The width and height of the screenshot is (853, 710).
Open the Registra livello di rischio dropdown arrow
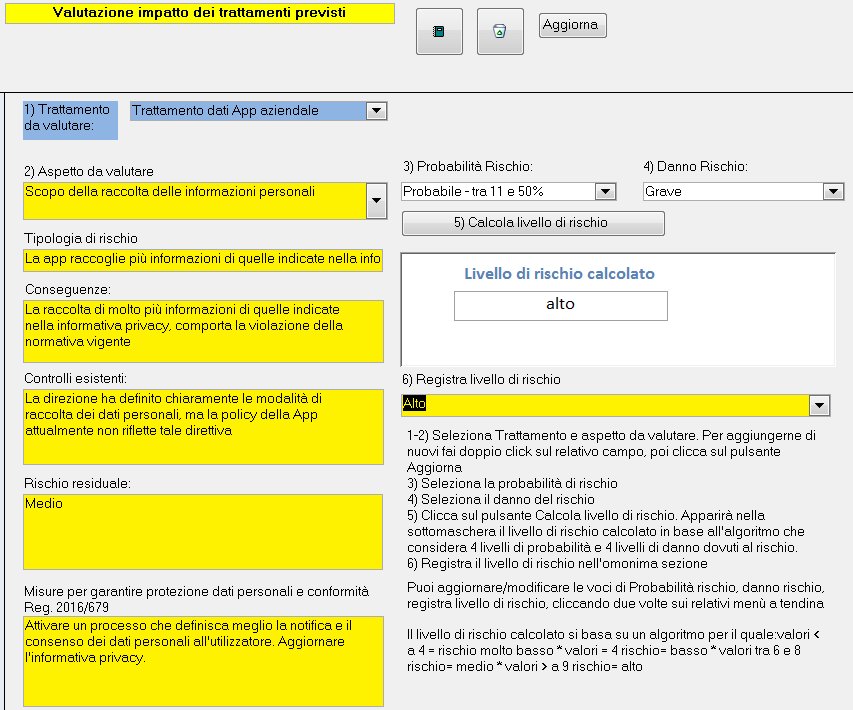820,405
